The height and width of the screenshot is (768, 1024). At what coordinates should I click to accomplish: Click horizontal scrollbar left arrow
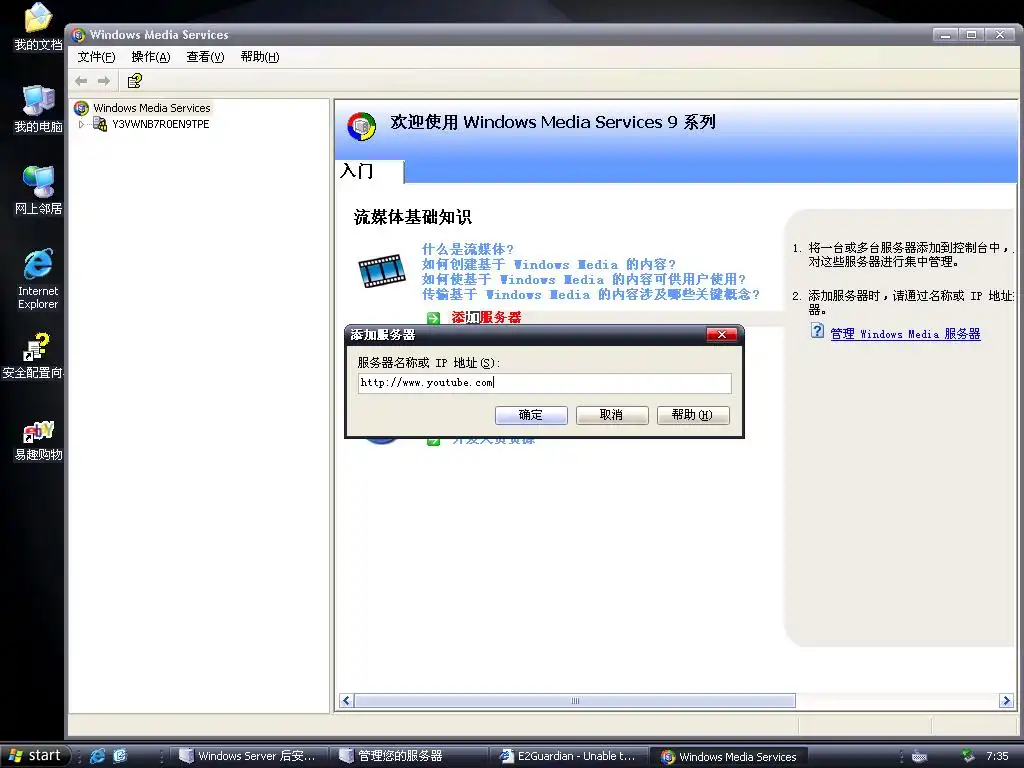point(347,701)
